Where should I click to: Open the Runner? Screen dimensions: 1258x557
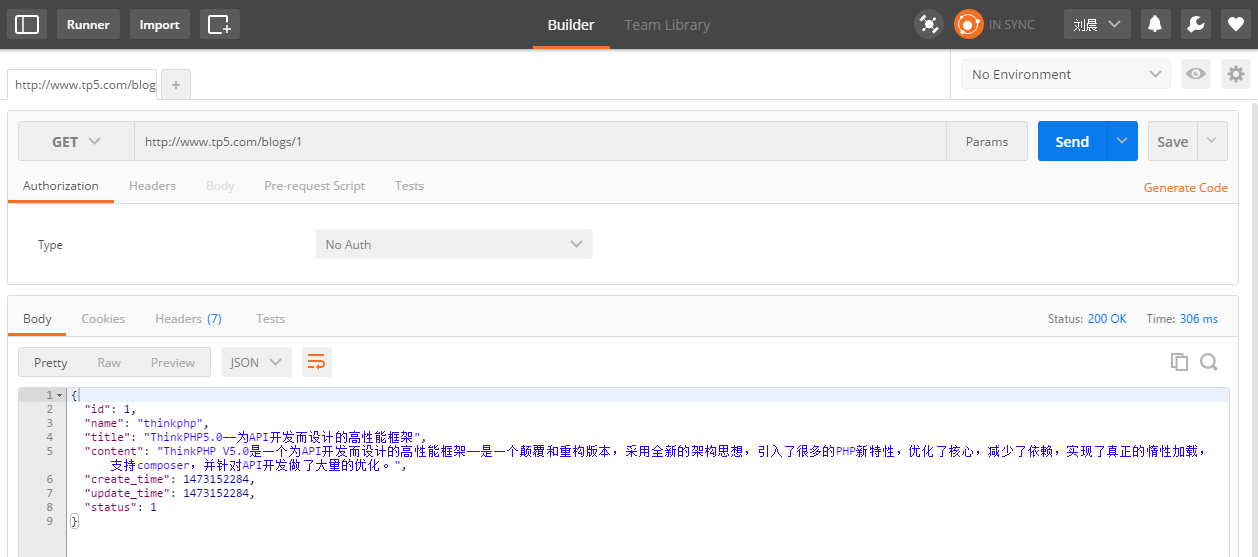(88, 25)
